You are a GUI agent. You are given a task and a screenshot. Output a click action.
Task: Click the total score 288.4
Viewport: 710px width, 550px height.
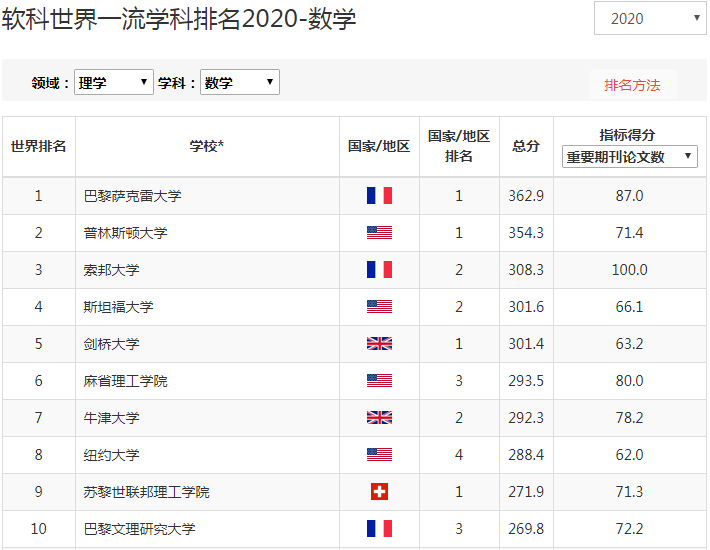[526, 454]
